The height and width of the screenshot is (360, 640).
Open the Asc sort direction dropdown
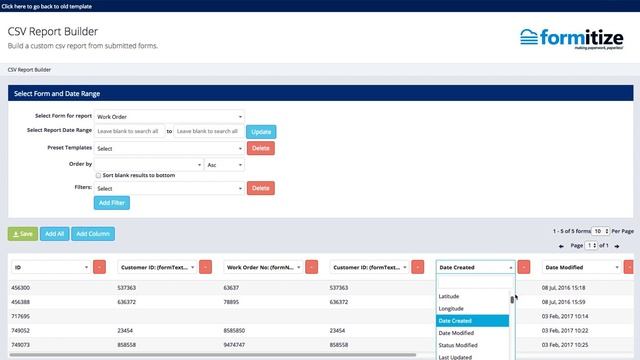pyautogui.click(x=224, y=165)
